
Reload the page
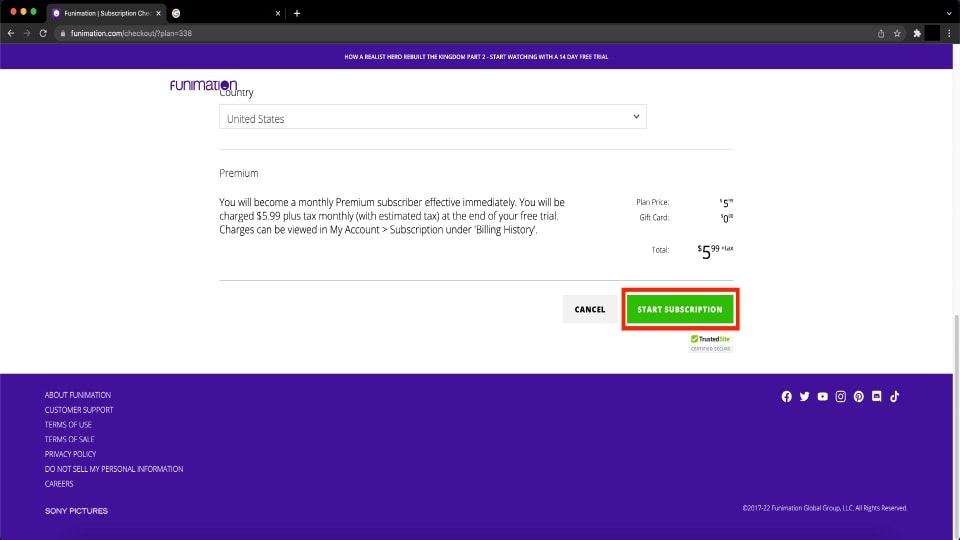(43, 33)
